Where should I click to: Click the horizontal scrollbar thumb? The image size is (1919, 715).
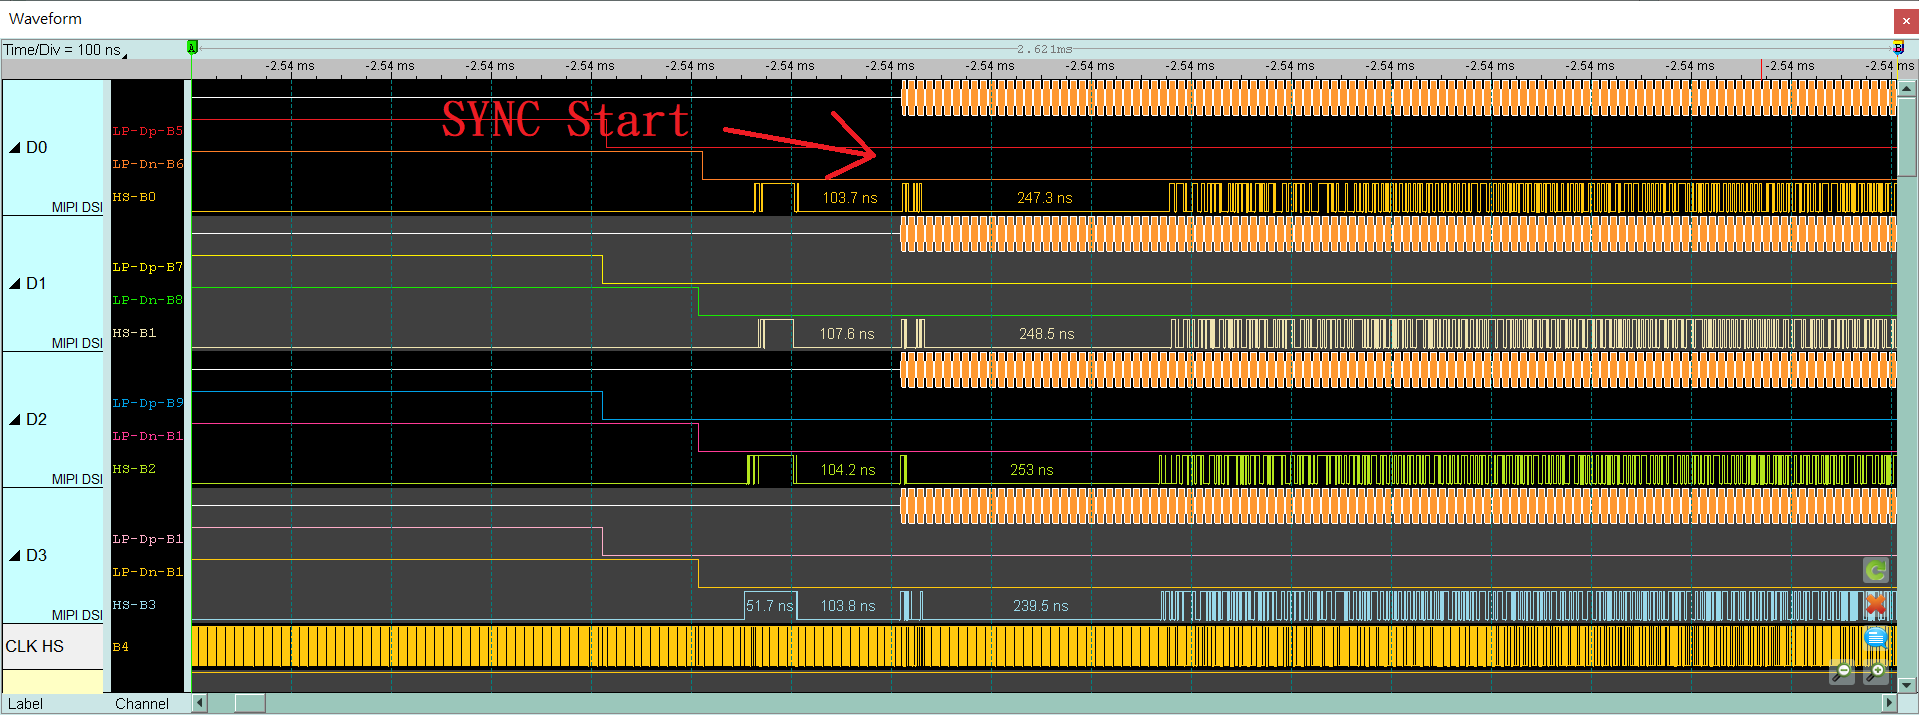tap(250, 703)
